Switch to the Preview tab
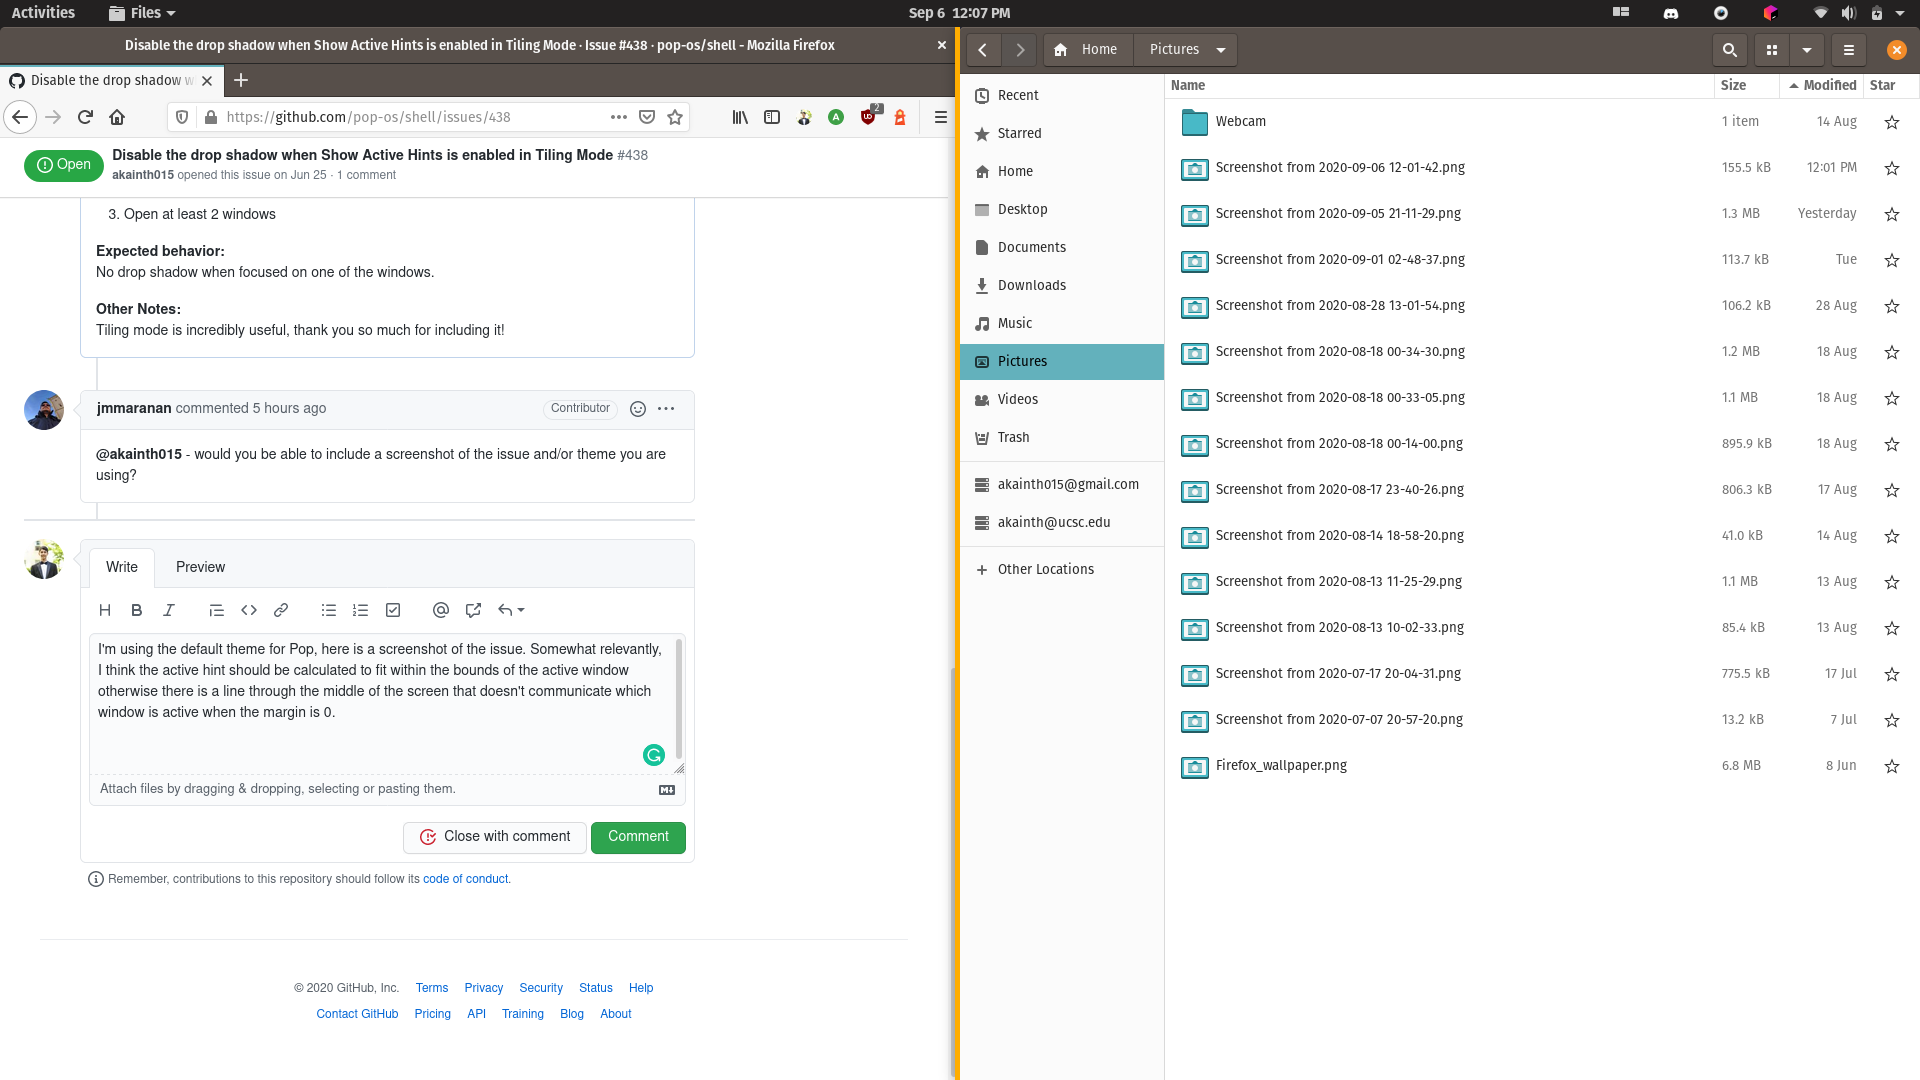1920x1080 pixels. [x=200, y=567]
